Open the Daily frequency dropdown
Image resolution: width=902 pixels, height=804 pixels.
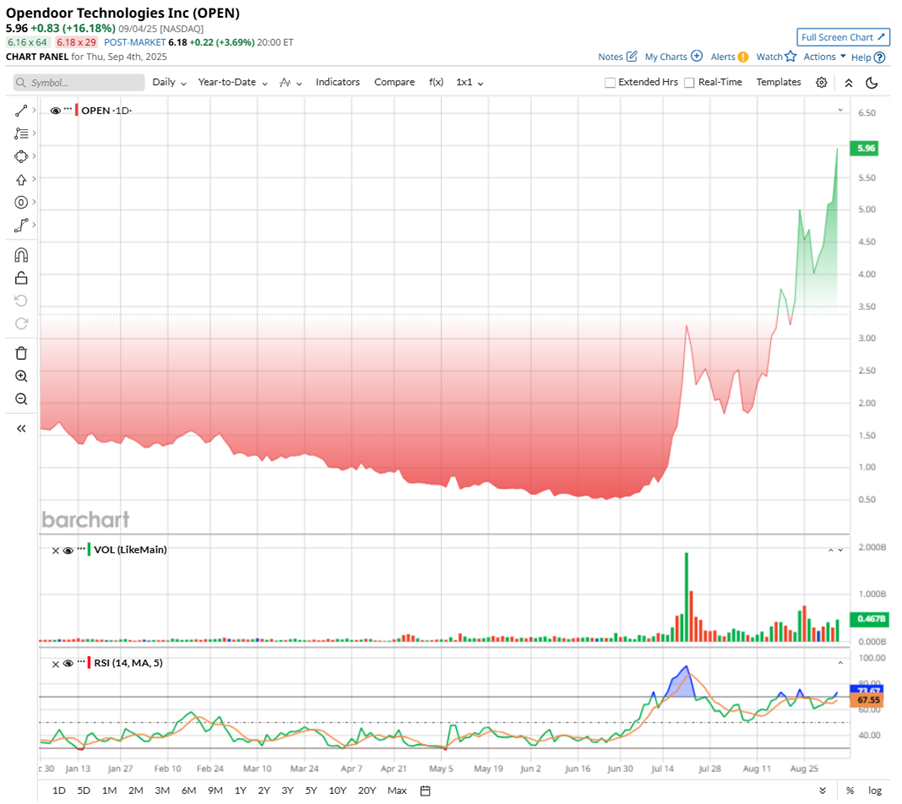coord(169,82)
